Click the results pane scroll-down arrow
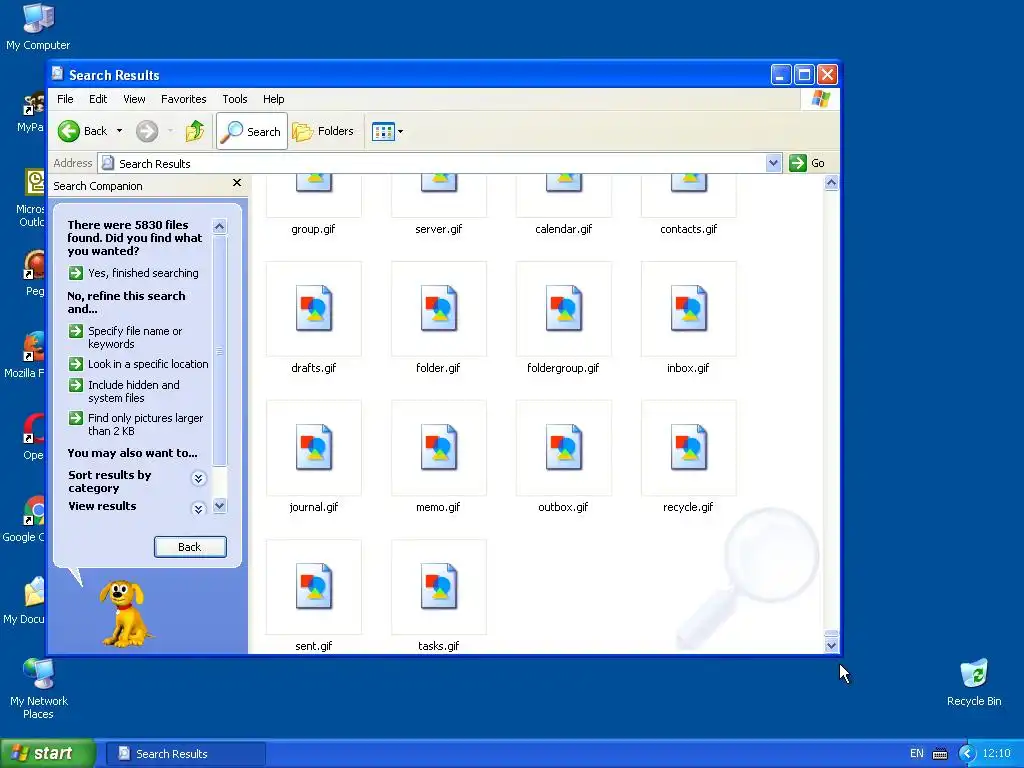This screenshot has height=768, width=1024. [831, 645]
